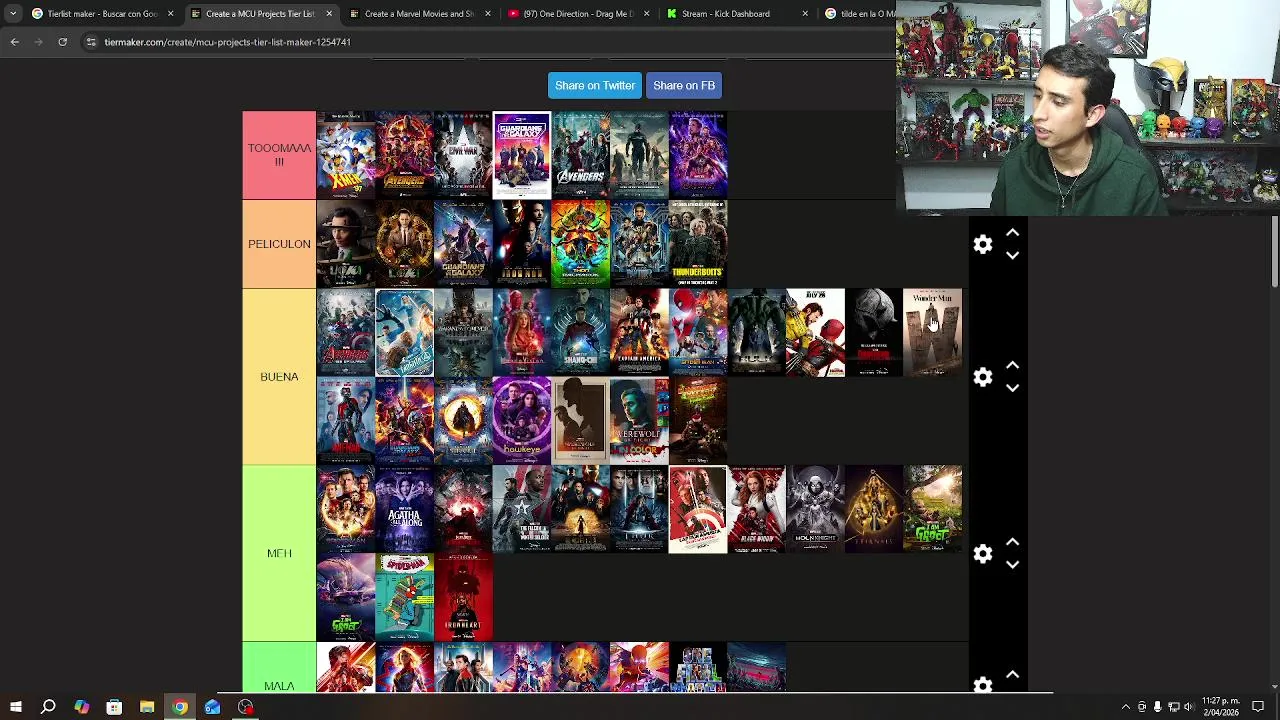1280x720 pixels.
Task: Switch to 'tilde en la O' Google tab
Action: point(860,14)
